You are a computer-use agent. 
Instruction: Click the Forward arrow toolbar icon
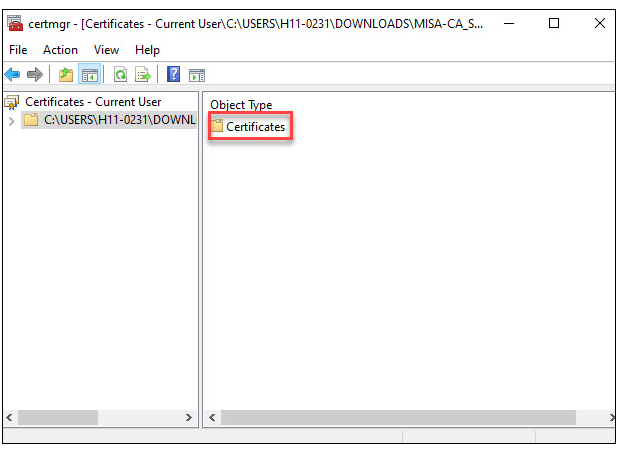(x=35, y=75)
